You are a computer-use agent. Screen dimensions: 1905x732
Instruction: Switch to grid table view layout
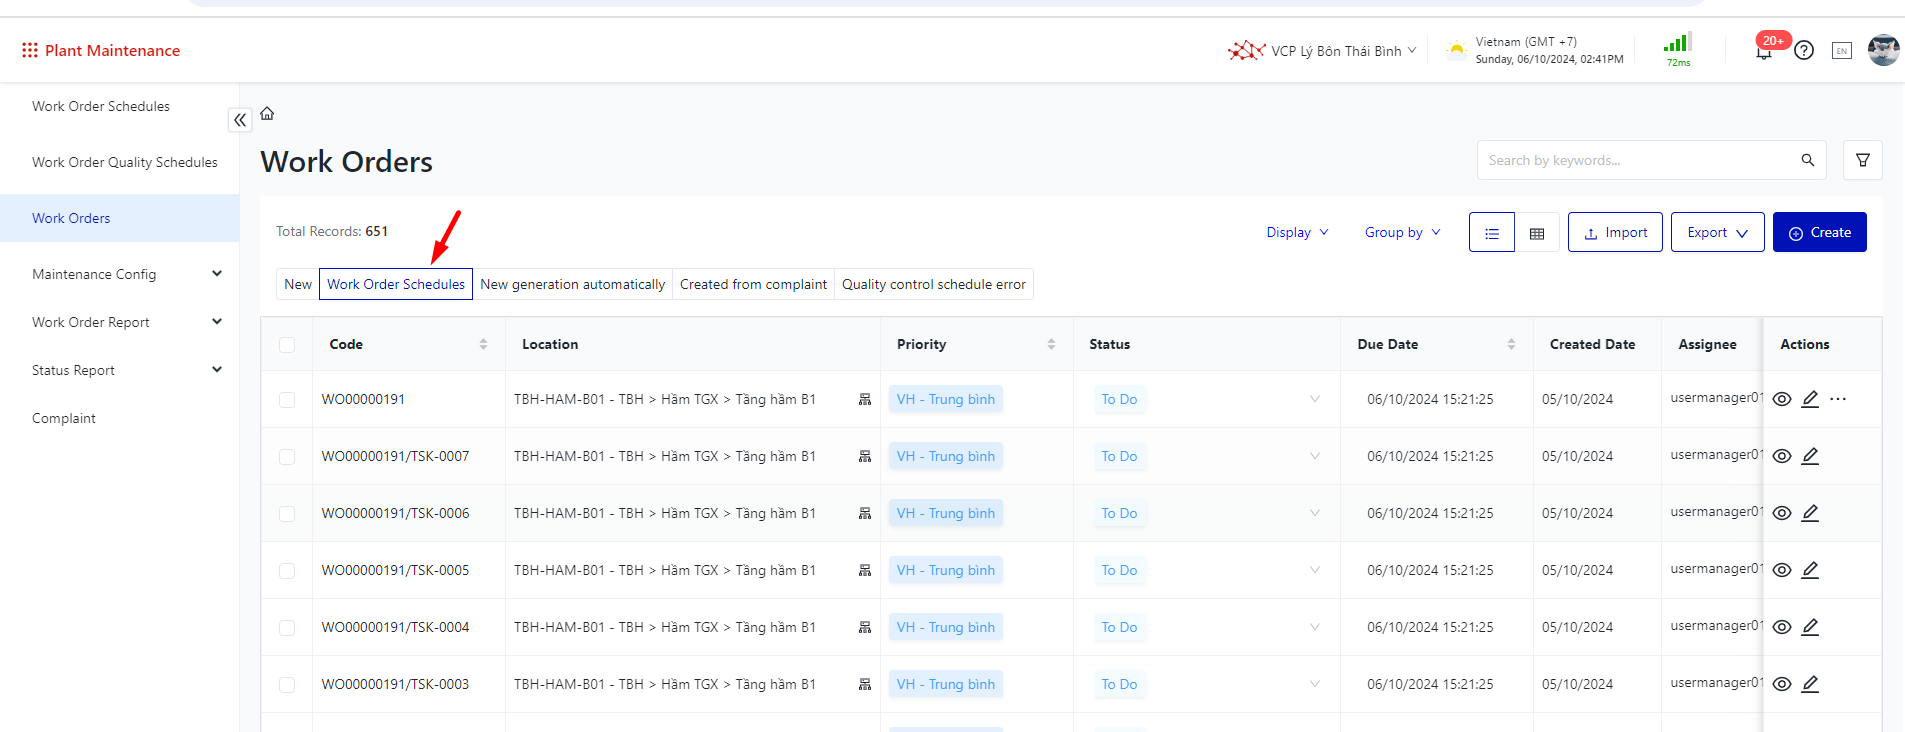1537,233
